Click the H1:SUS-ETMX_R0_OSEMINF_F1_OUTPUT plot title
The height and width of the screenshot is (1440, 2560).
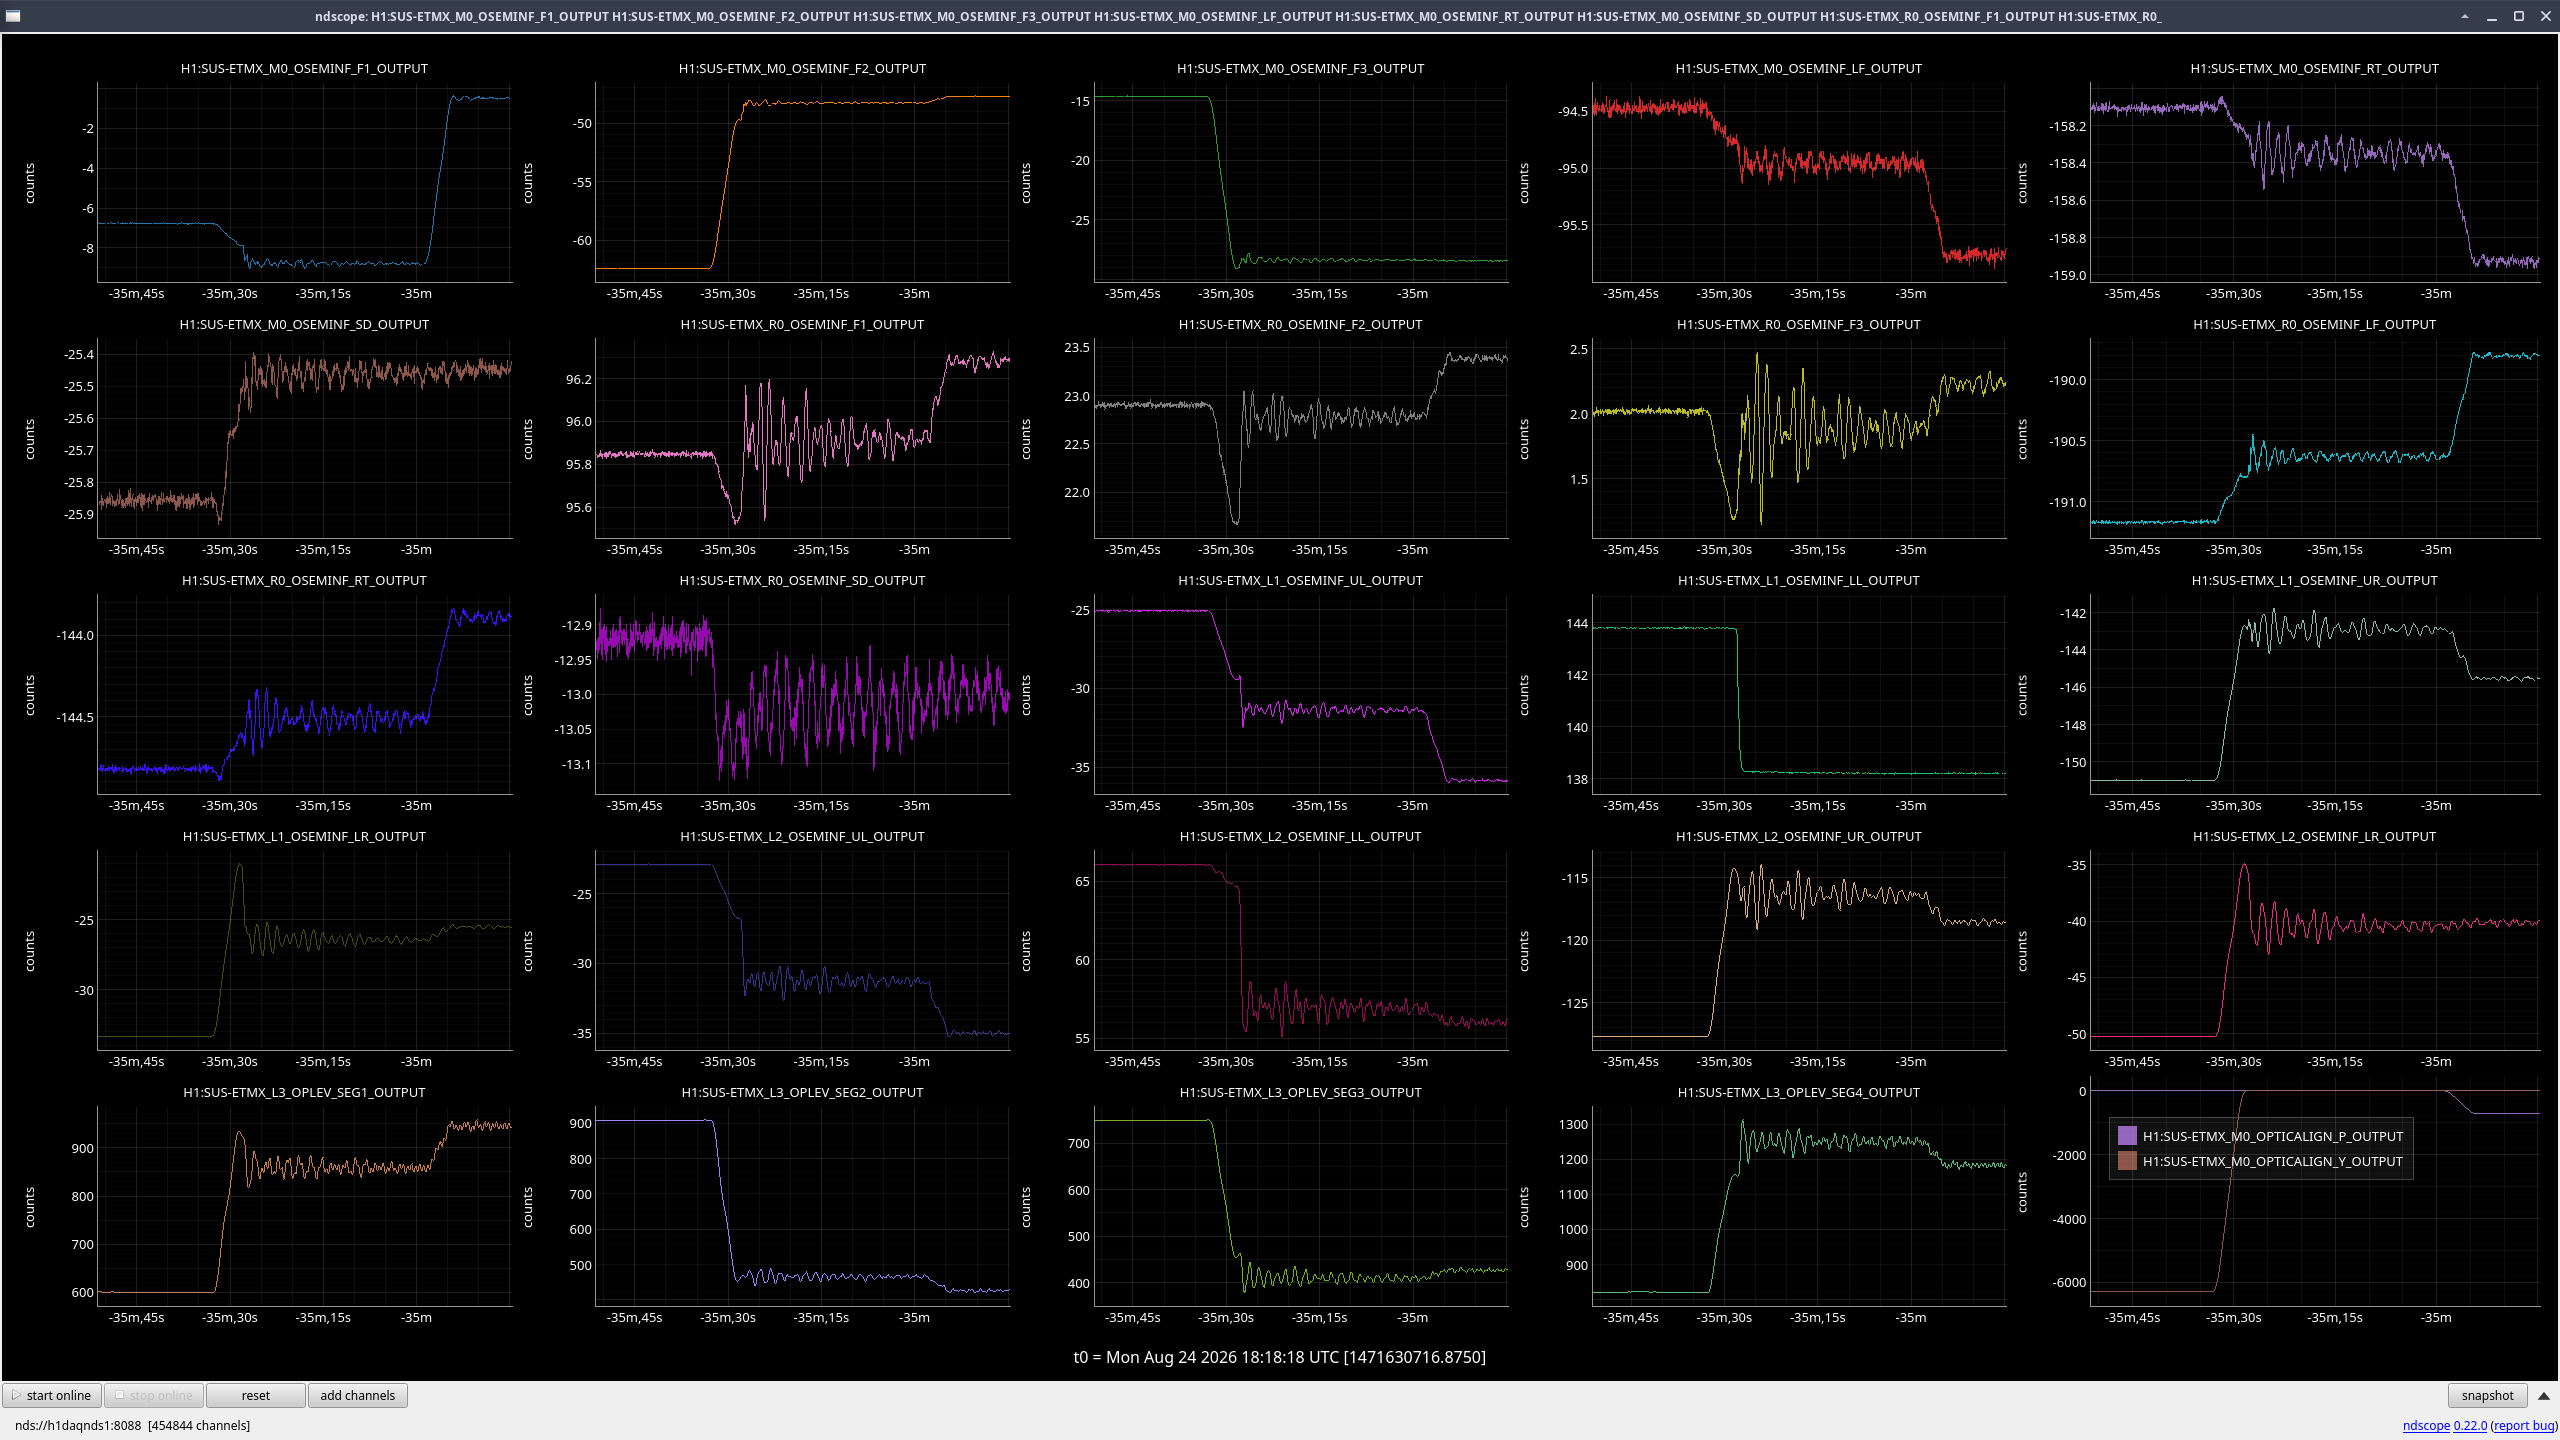pos(802,324)
